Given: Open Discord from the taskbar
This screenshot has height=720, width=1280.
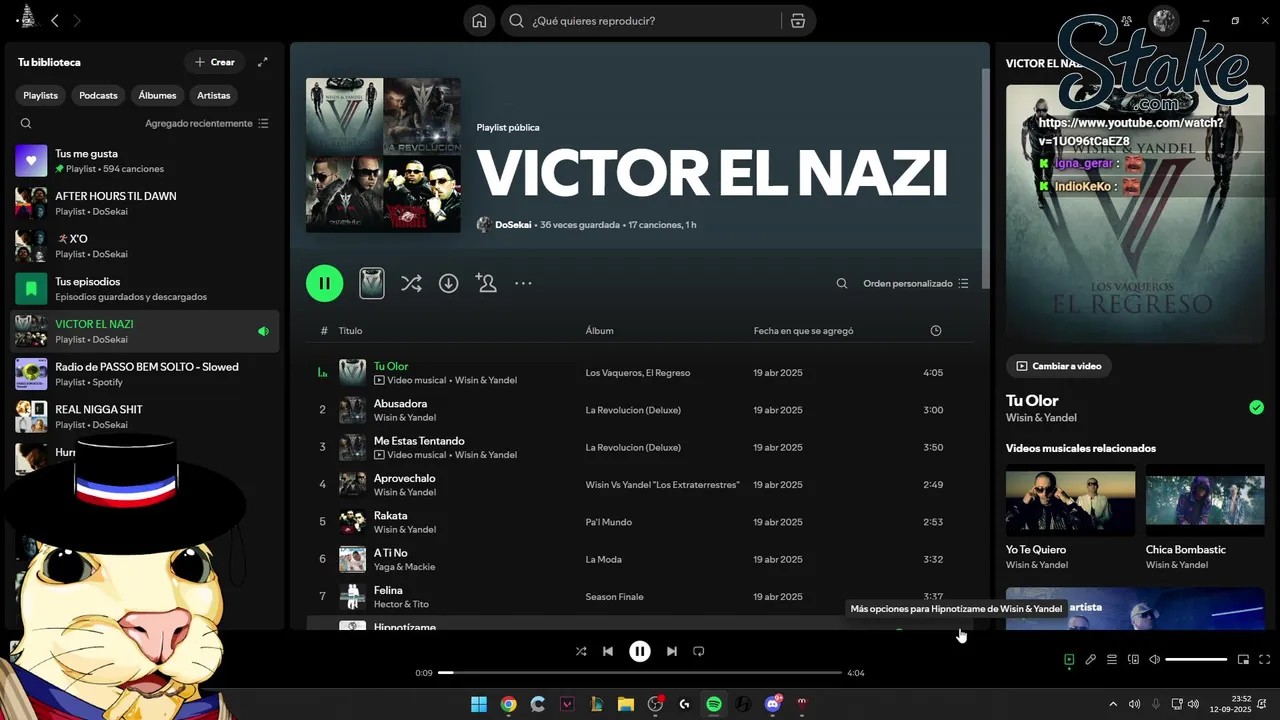Looking at the screenshot, I should [x=772, y=704].
